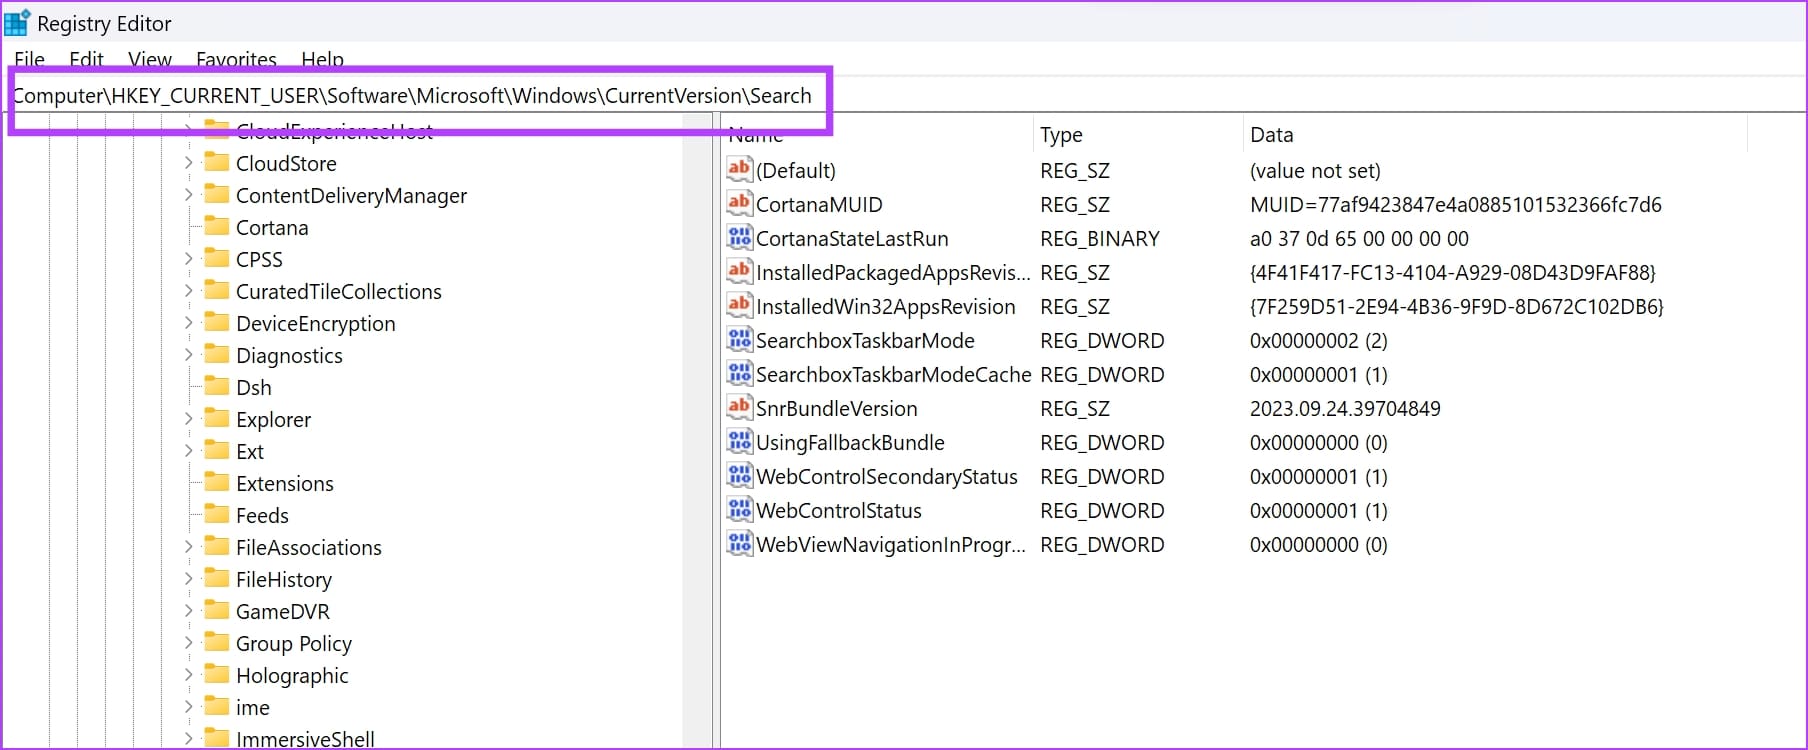This screenshot has width=1808, height=750.
Task: Click the Registry Editor app icon in title bar
Action: coord(17,23)
